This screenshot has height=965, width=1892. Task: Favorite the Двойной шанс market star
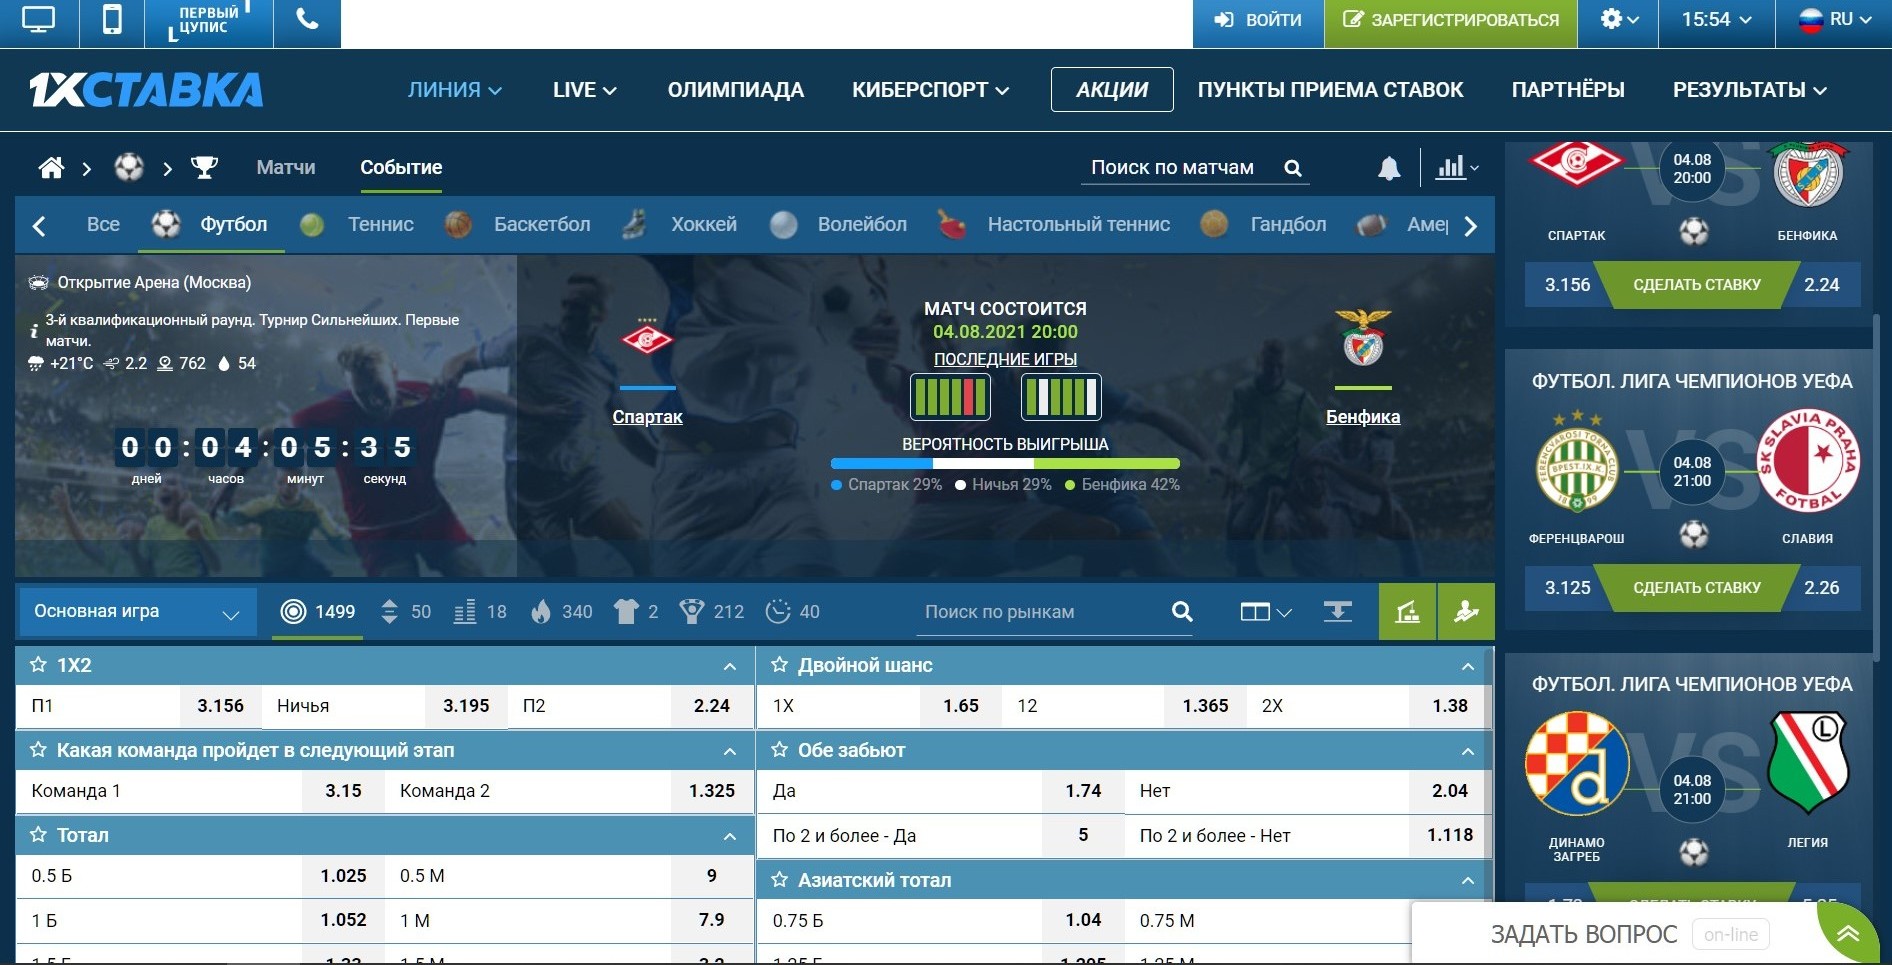click(x=780, y=665)
